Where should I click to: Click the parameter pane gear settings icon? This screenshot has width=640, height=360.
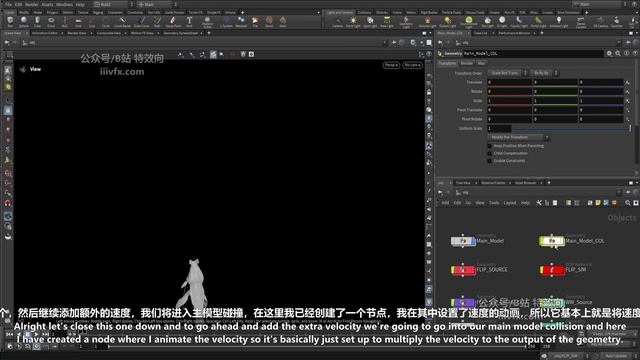609,53
